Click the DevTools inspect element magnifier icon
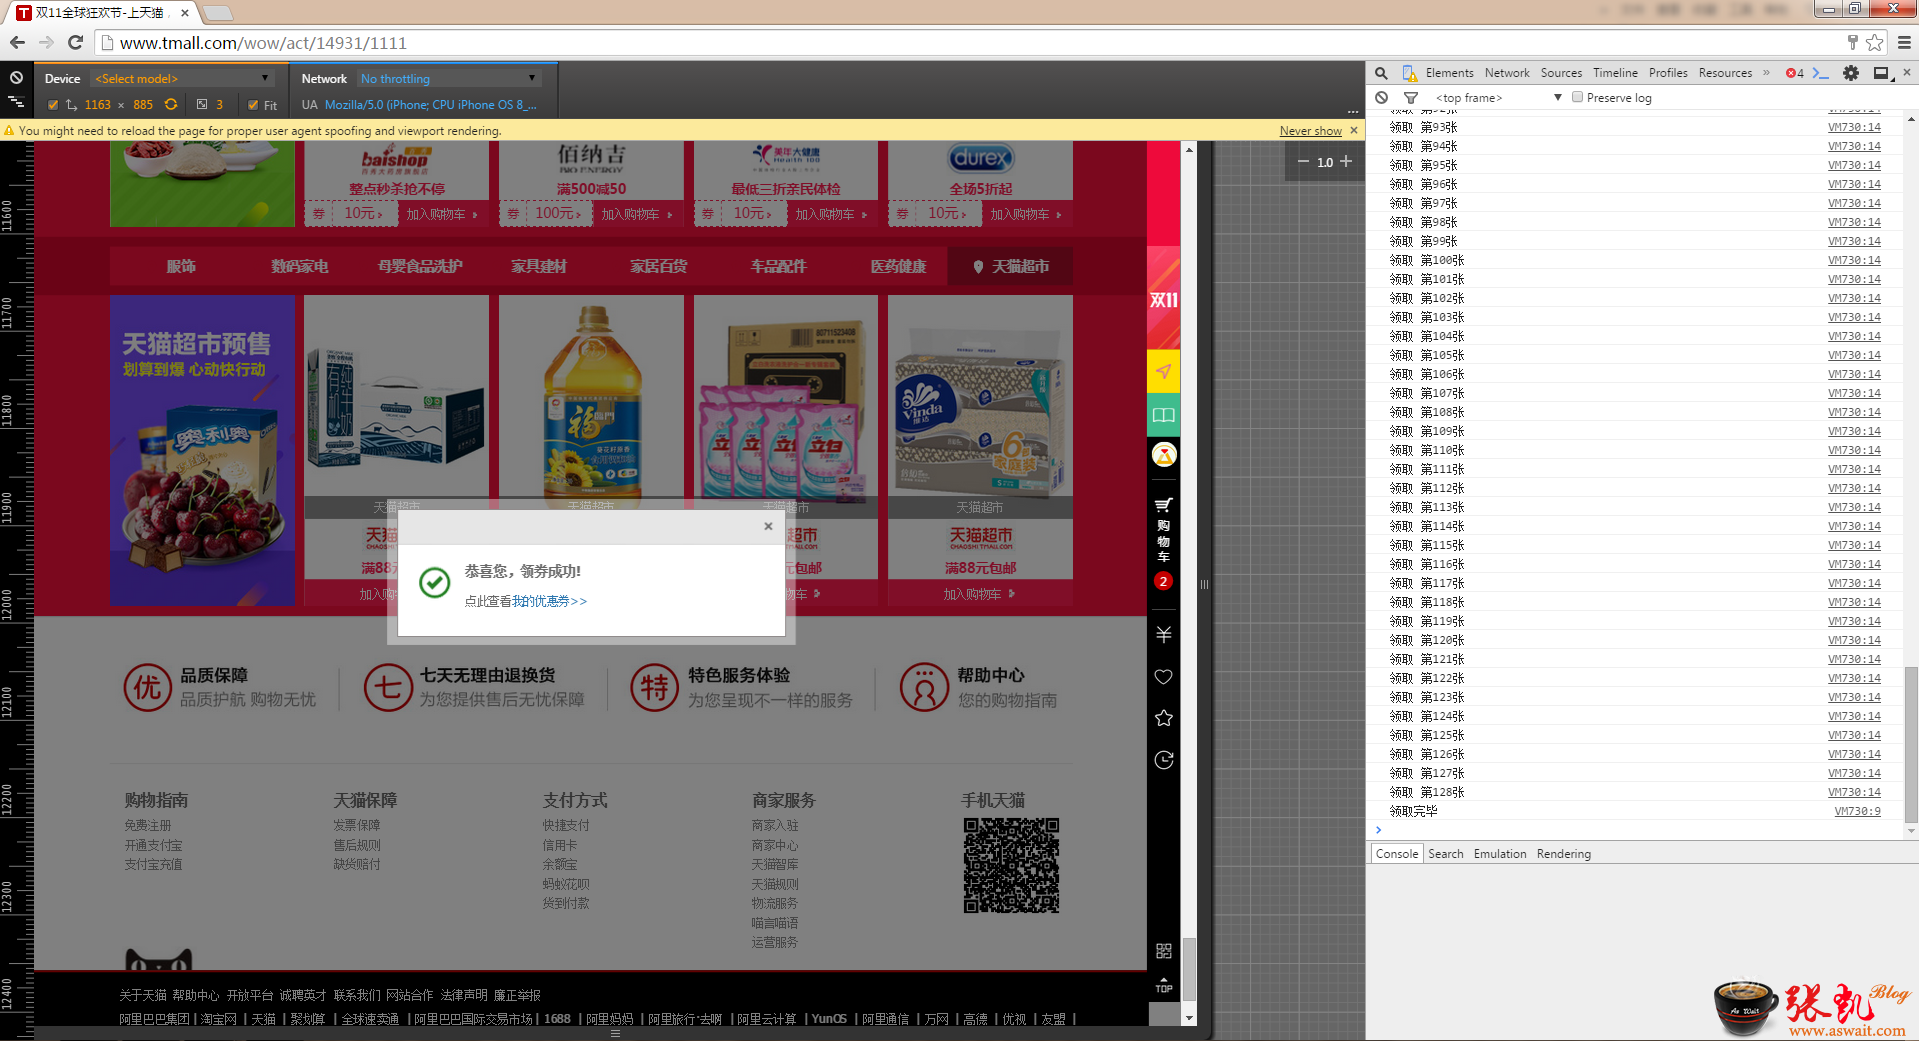1919x1041 pixels. point(1381,73)
